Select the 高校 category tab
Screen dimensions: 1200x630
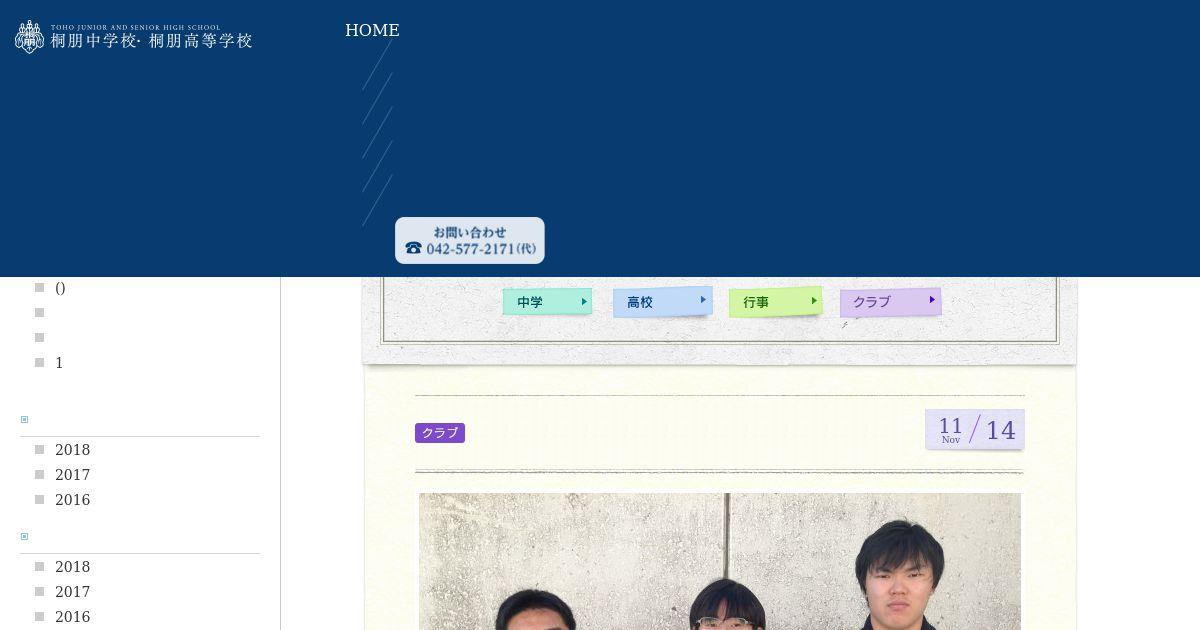pos(662,301)
